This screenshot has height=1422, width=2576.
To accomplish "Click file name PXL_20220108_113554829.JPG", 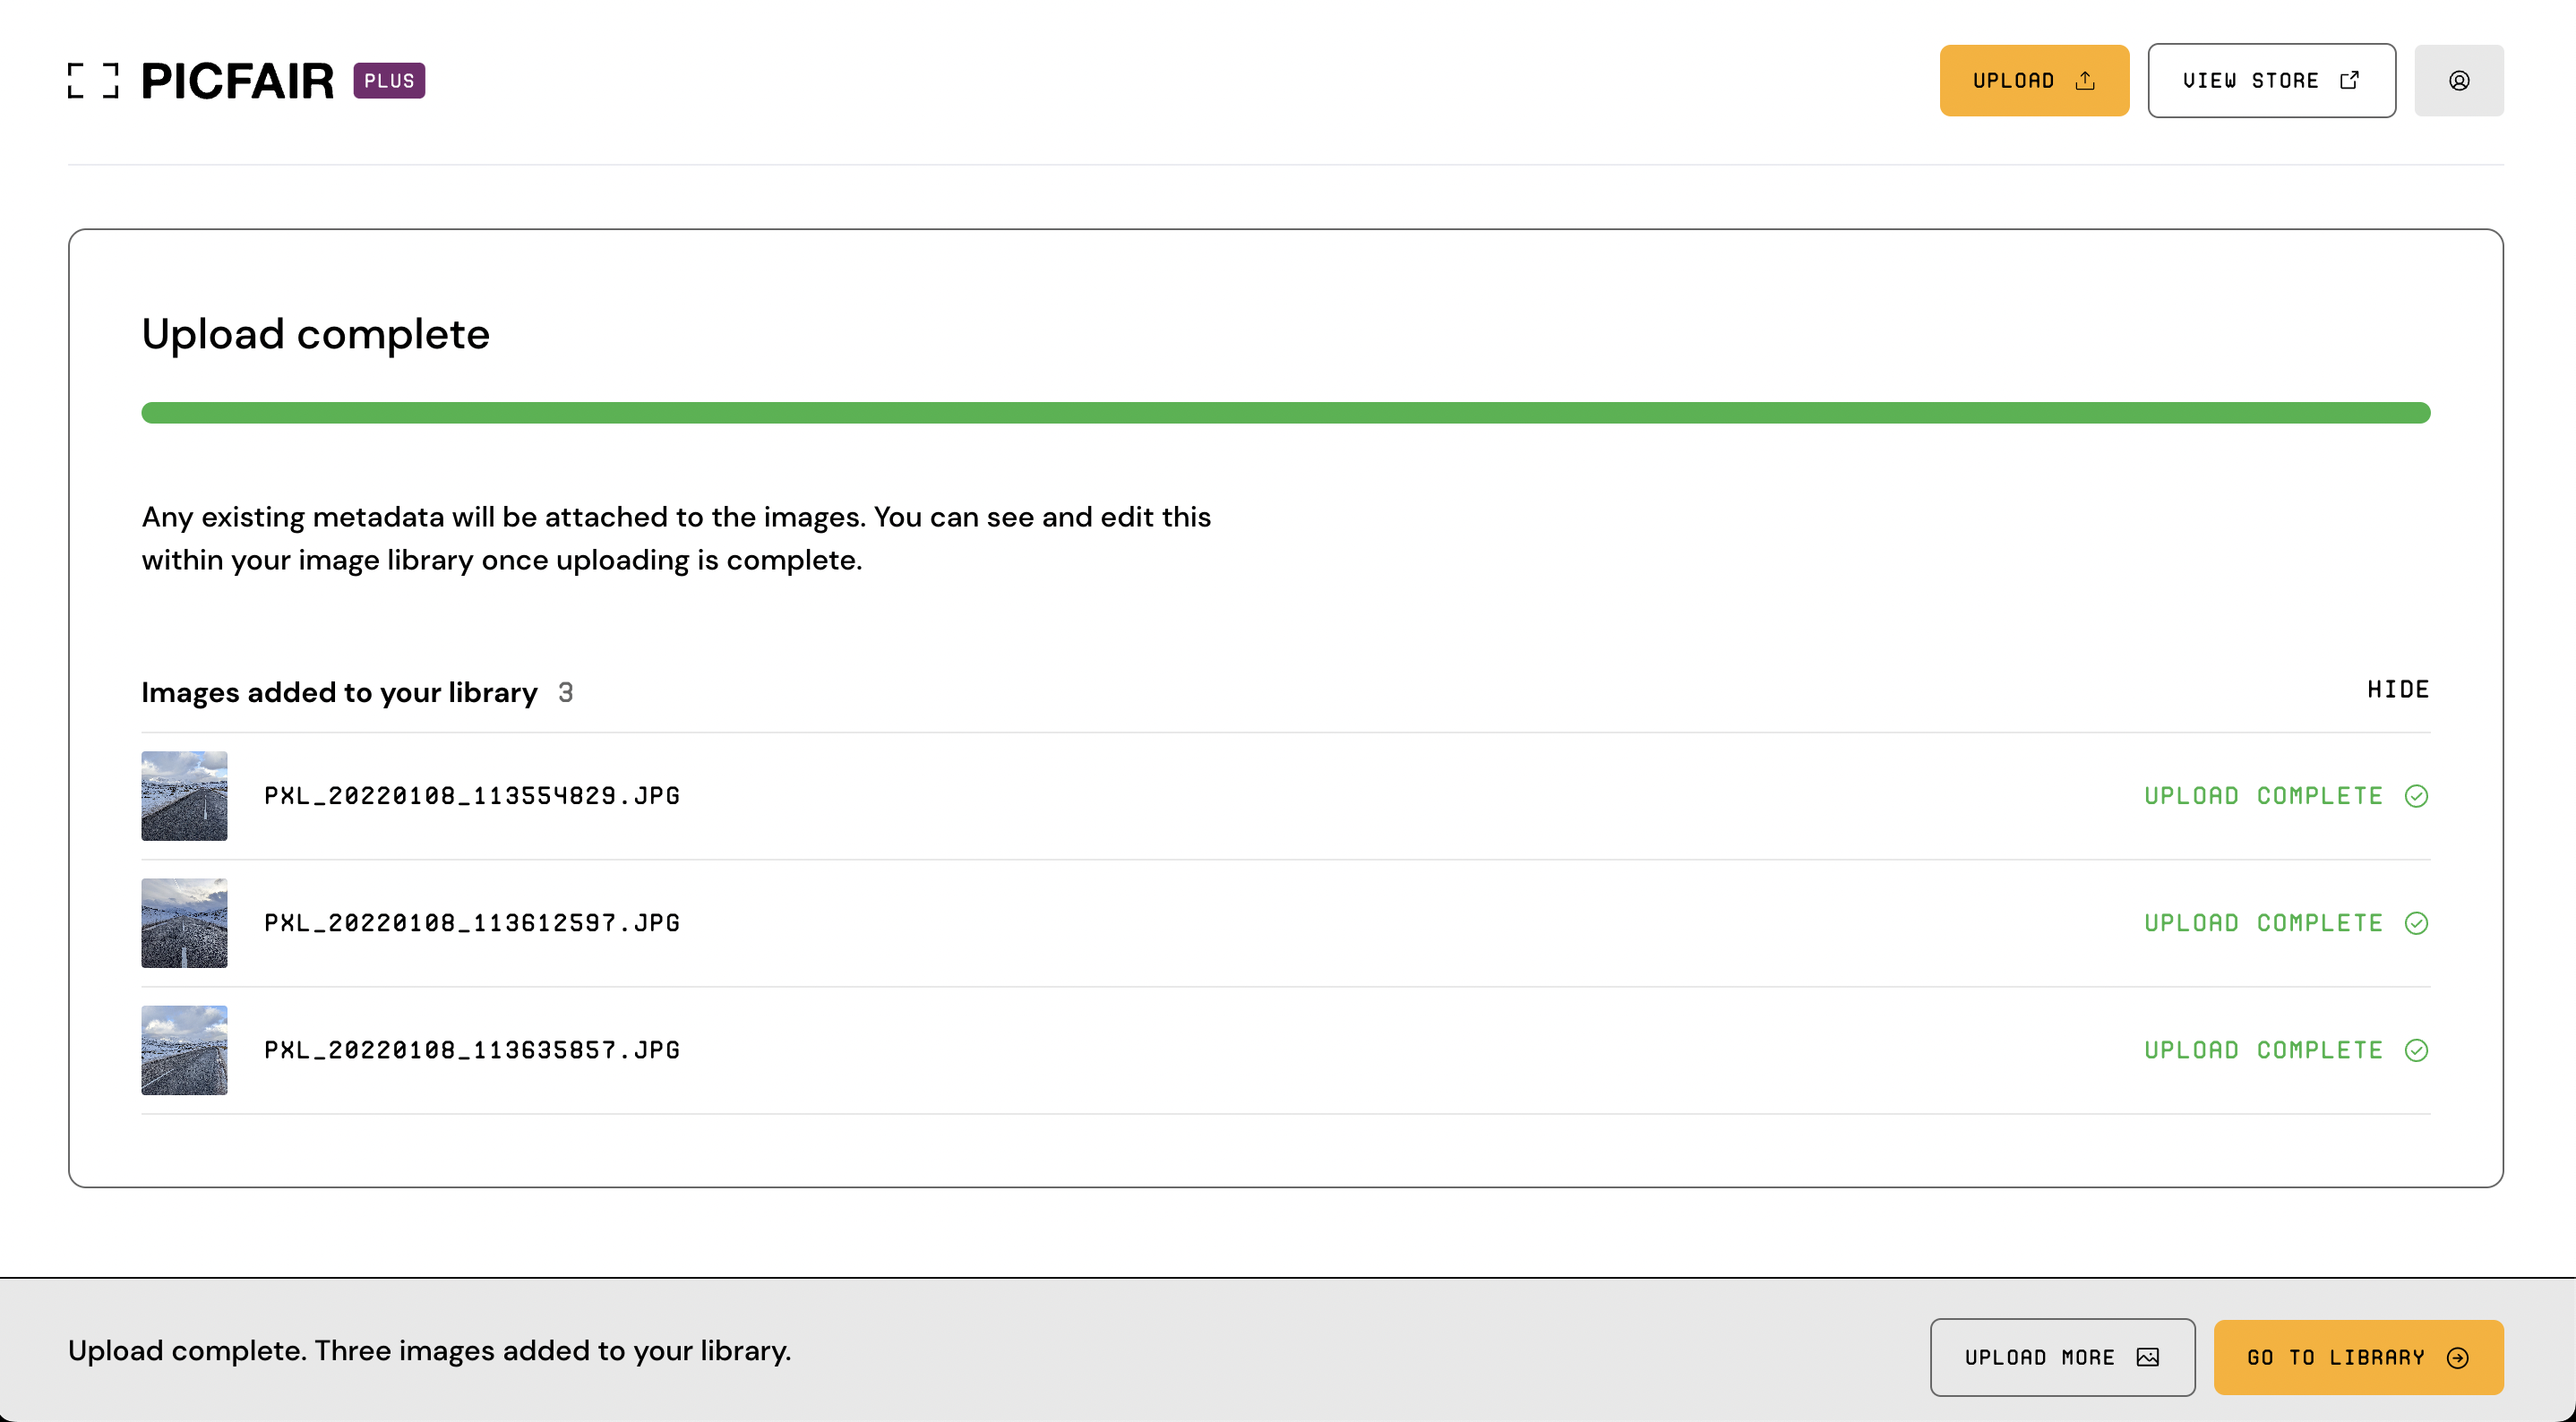I will pos(472,796).
